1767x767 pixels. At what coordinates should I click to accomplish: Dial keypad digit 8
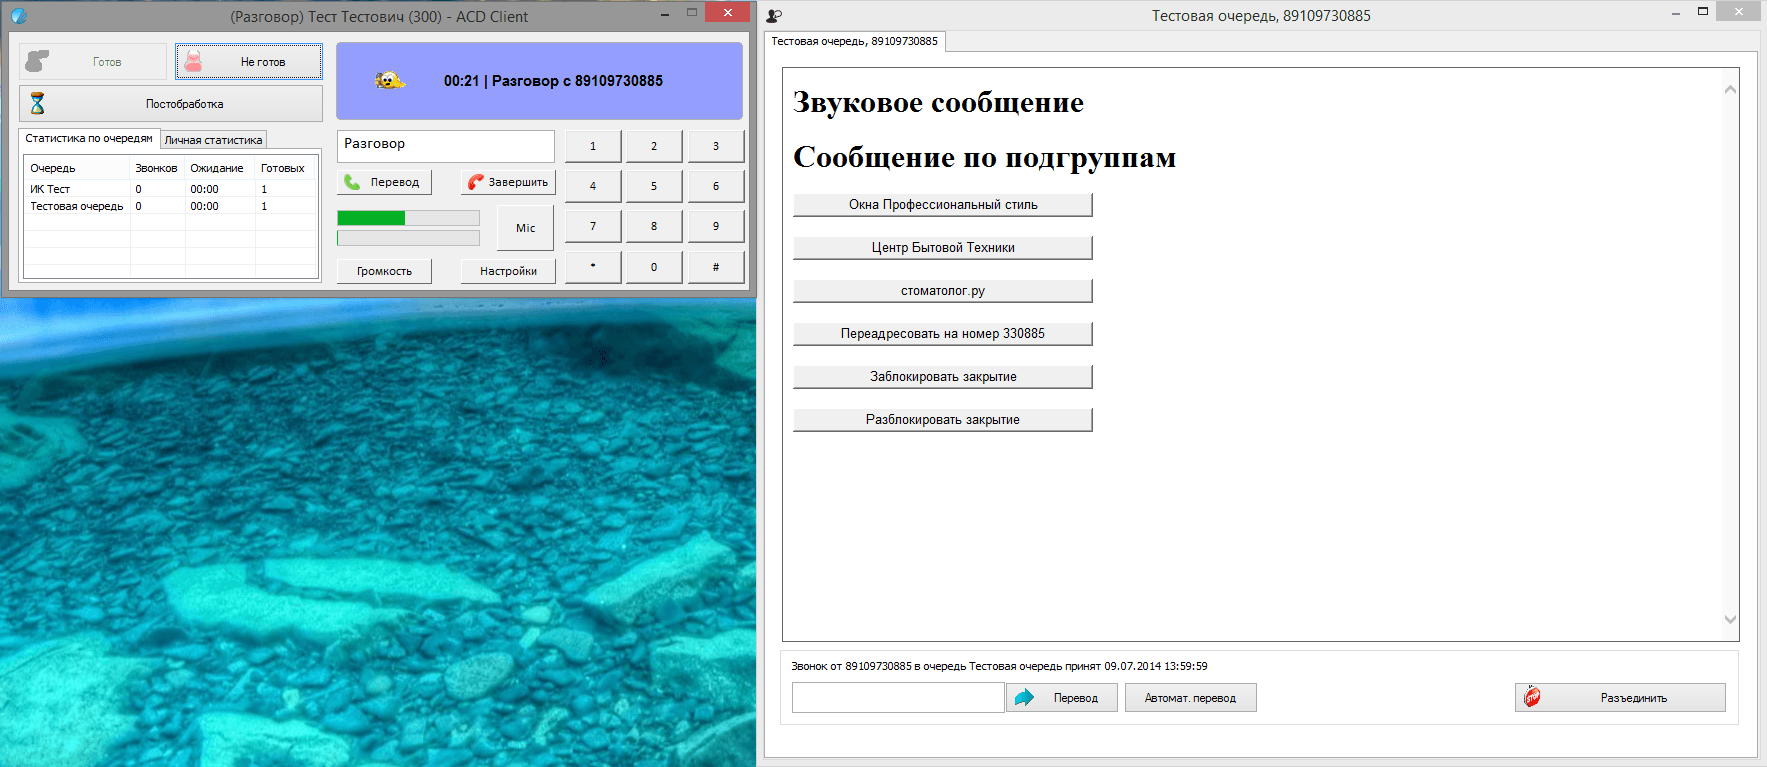tap(654, 226)
